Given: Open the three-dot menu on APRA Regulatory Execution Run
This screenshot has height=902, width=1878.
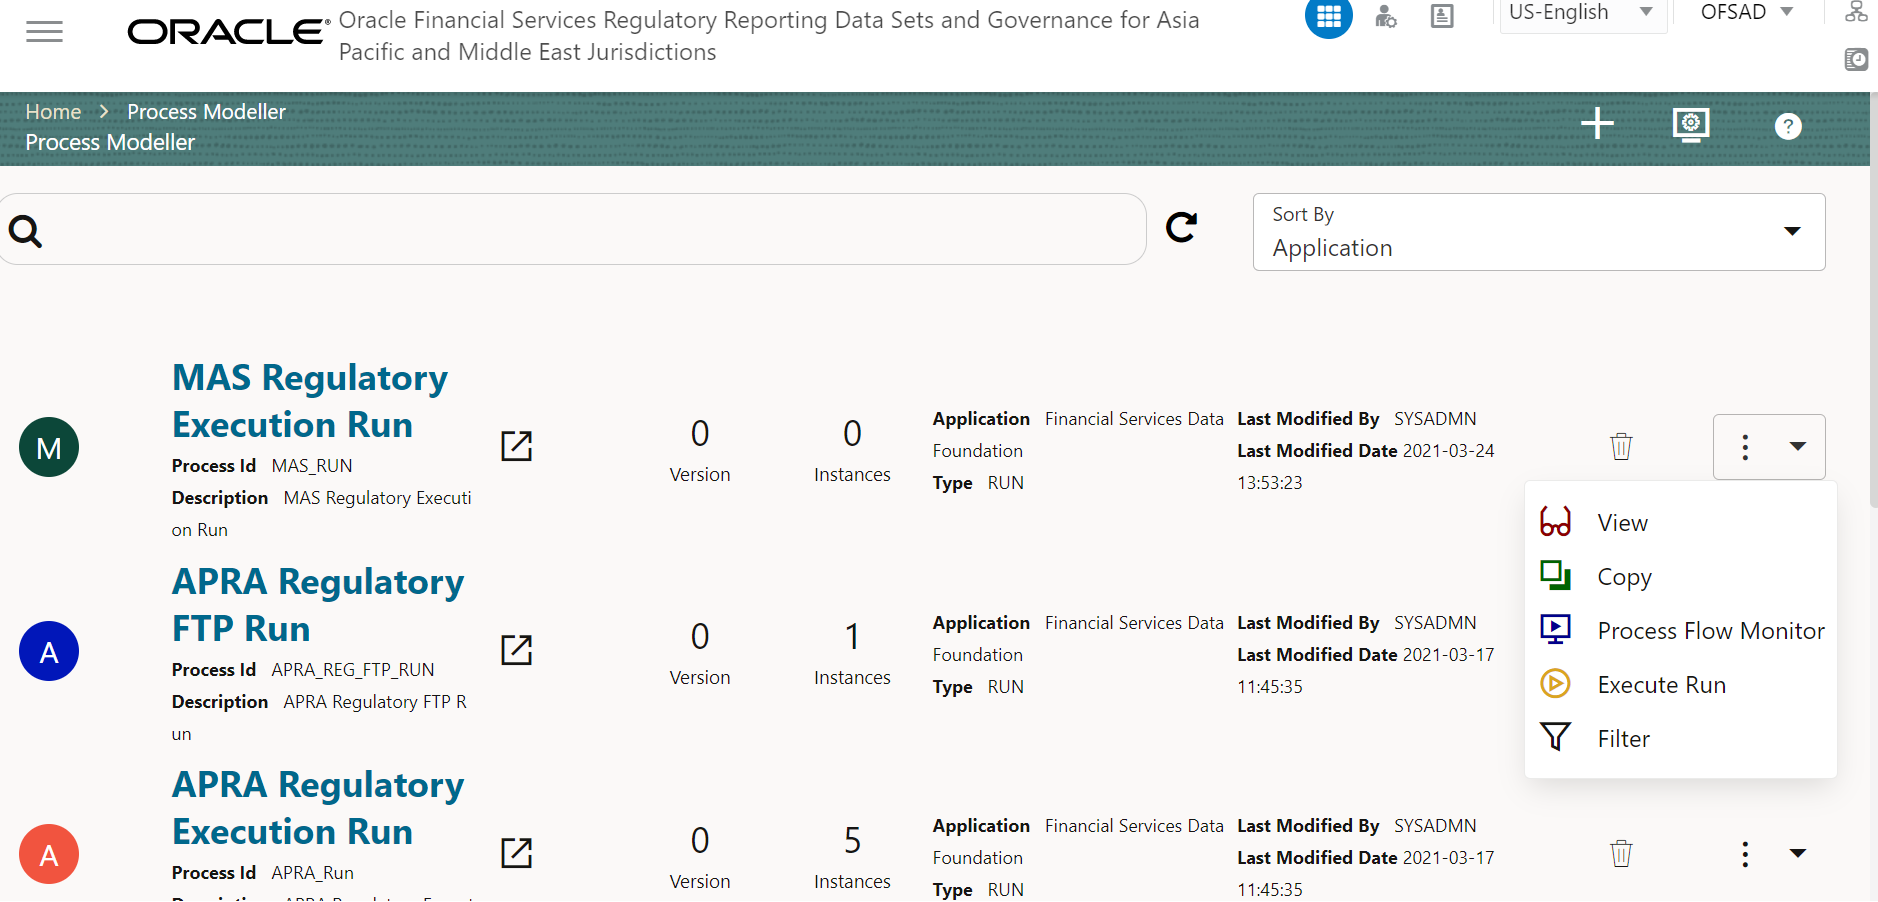Looking at the screenshot, I should 1743,853.
